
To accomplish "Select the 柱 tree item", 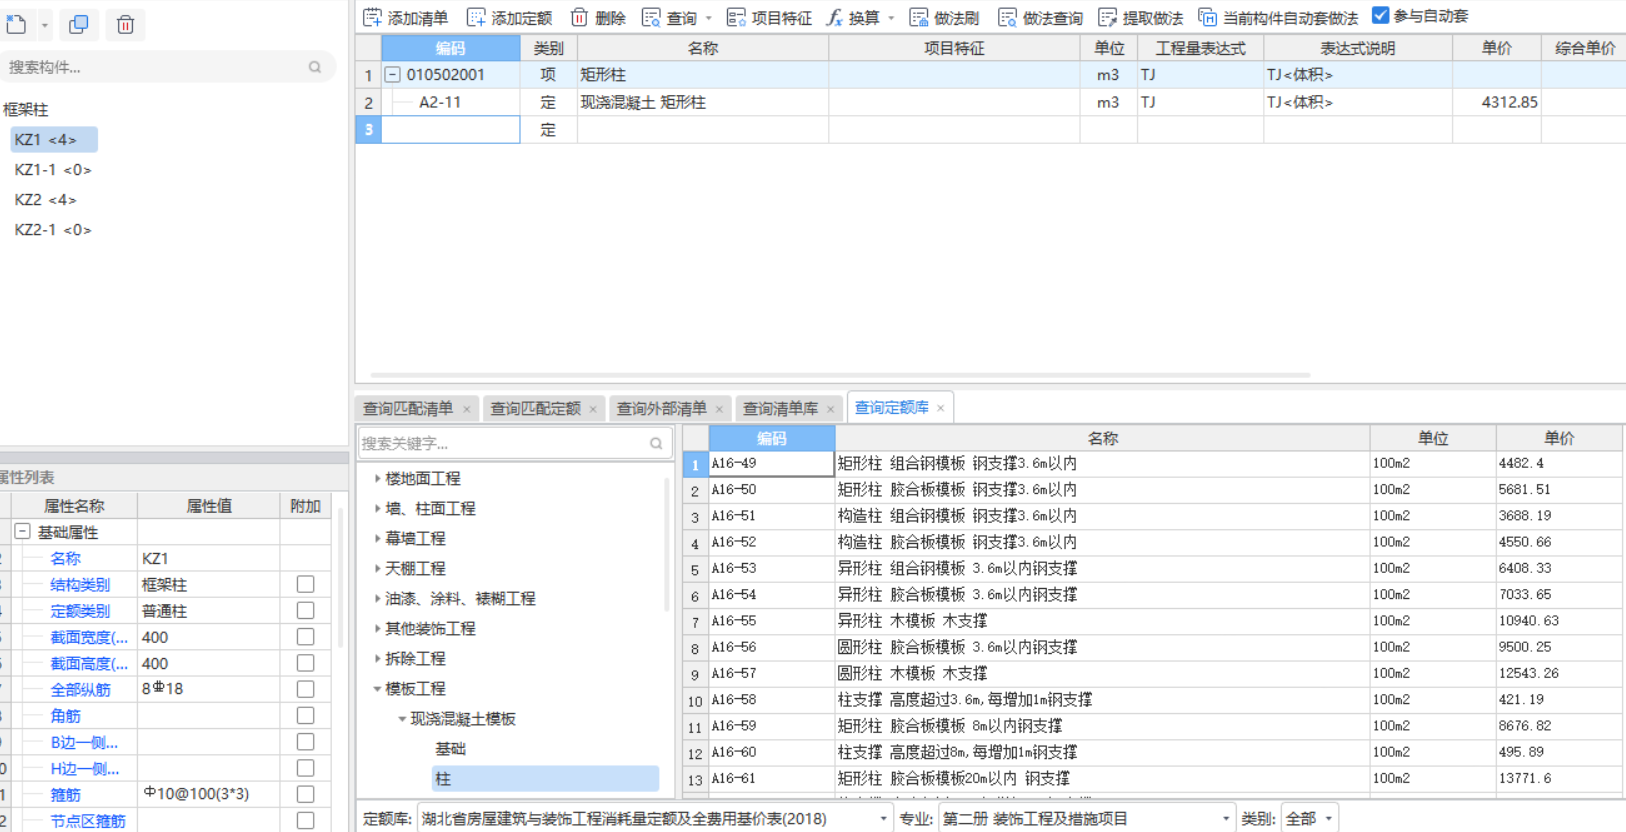I will point(545,778).
